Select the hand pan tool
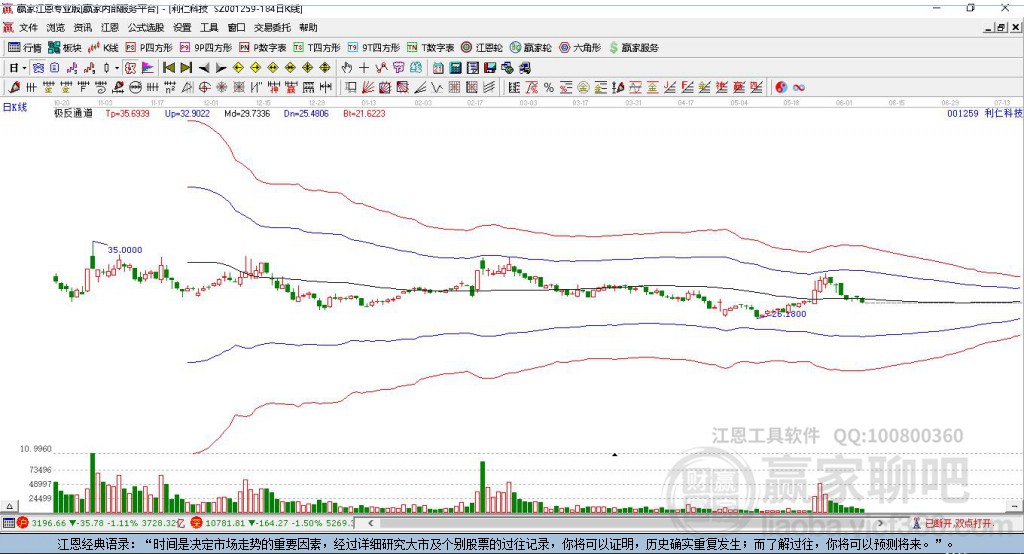The height and width of the screenshot is (554, 1024). pos(347,68)
